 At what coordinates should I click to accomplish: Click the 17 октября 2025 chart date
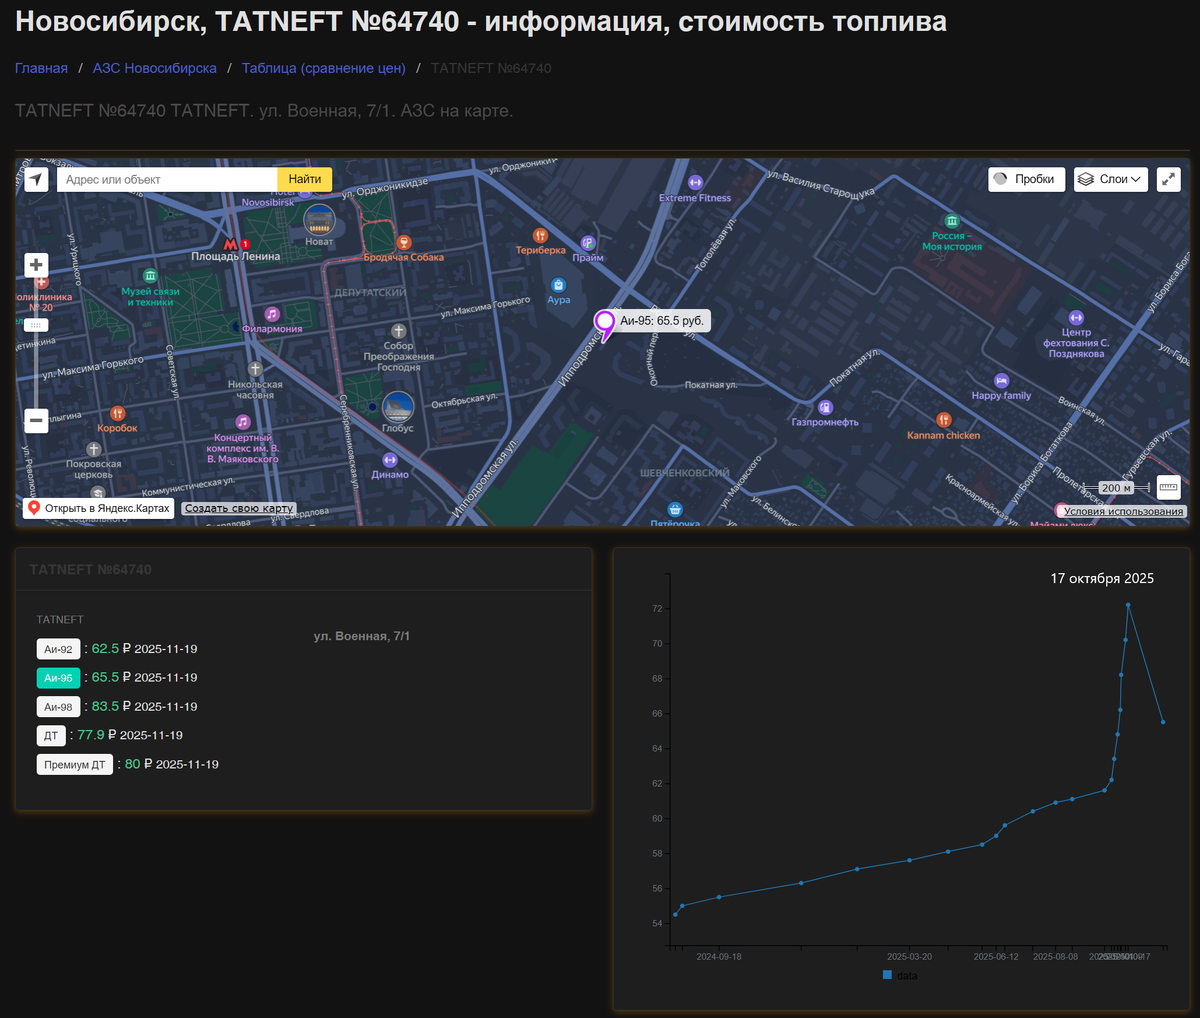pyautogui.click(x=1102, y=578)
